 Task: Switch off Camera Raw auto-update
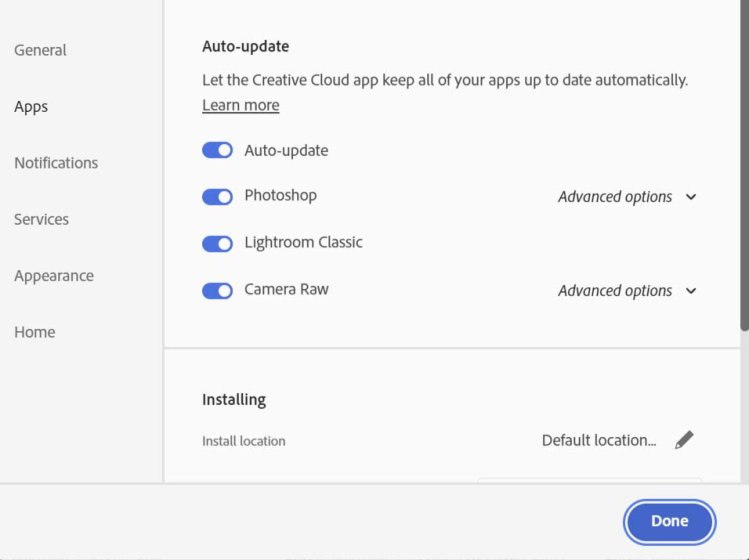[x=217, y=291]
